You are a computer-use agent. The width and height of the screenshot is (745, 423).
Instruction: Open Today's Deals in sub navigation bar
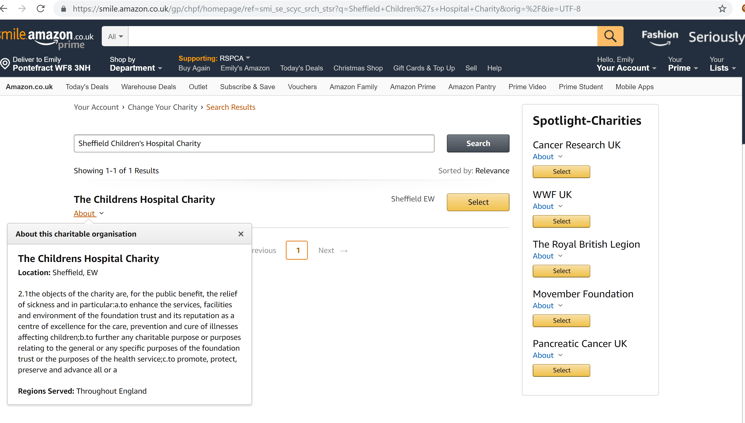87,87
